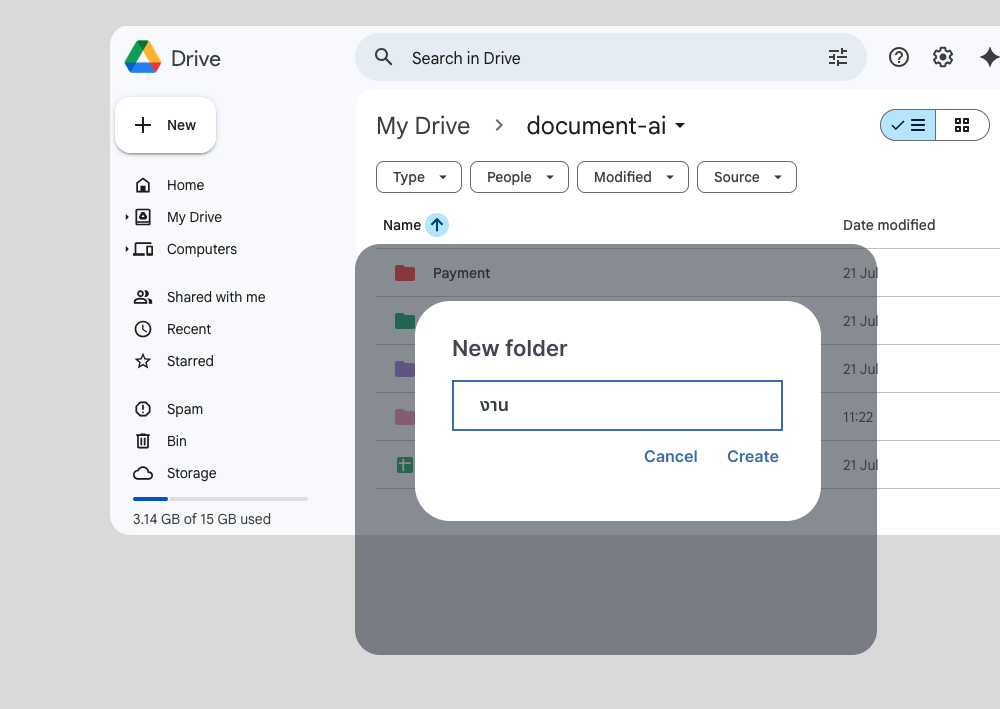The width and height of the screenshot is (1000, 709).
Task: Open the Type filter dropdown
Action: 418,177
